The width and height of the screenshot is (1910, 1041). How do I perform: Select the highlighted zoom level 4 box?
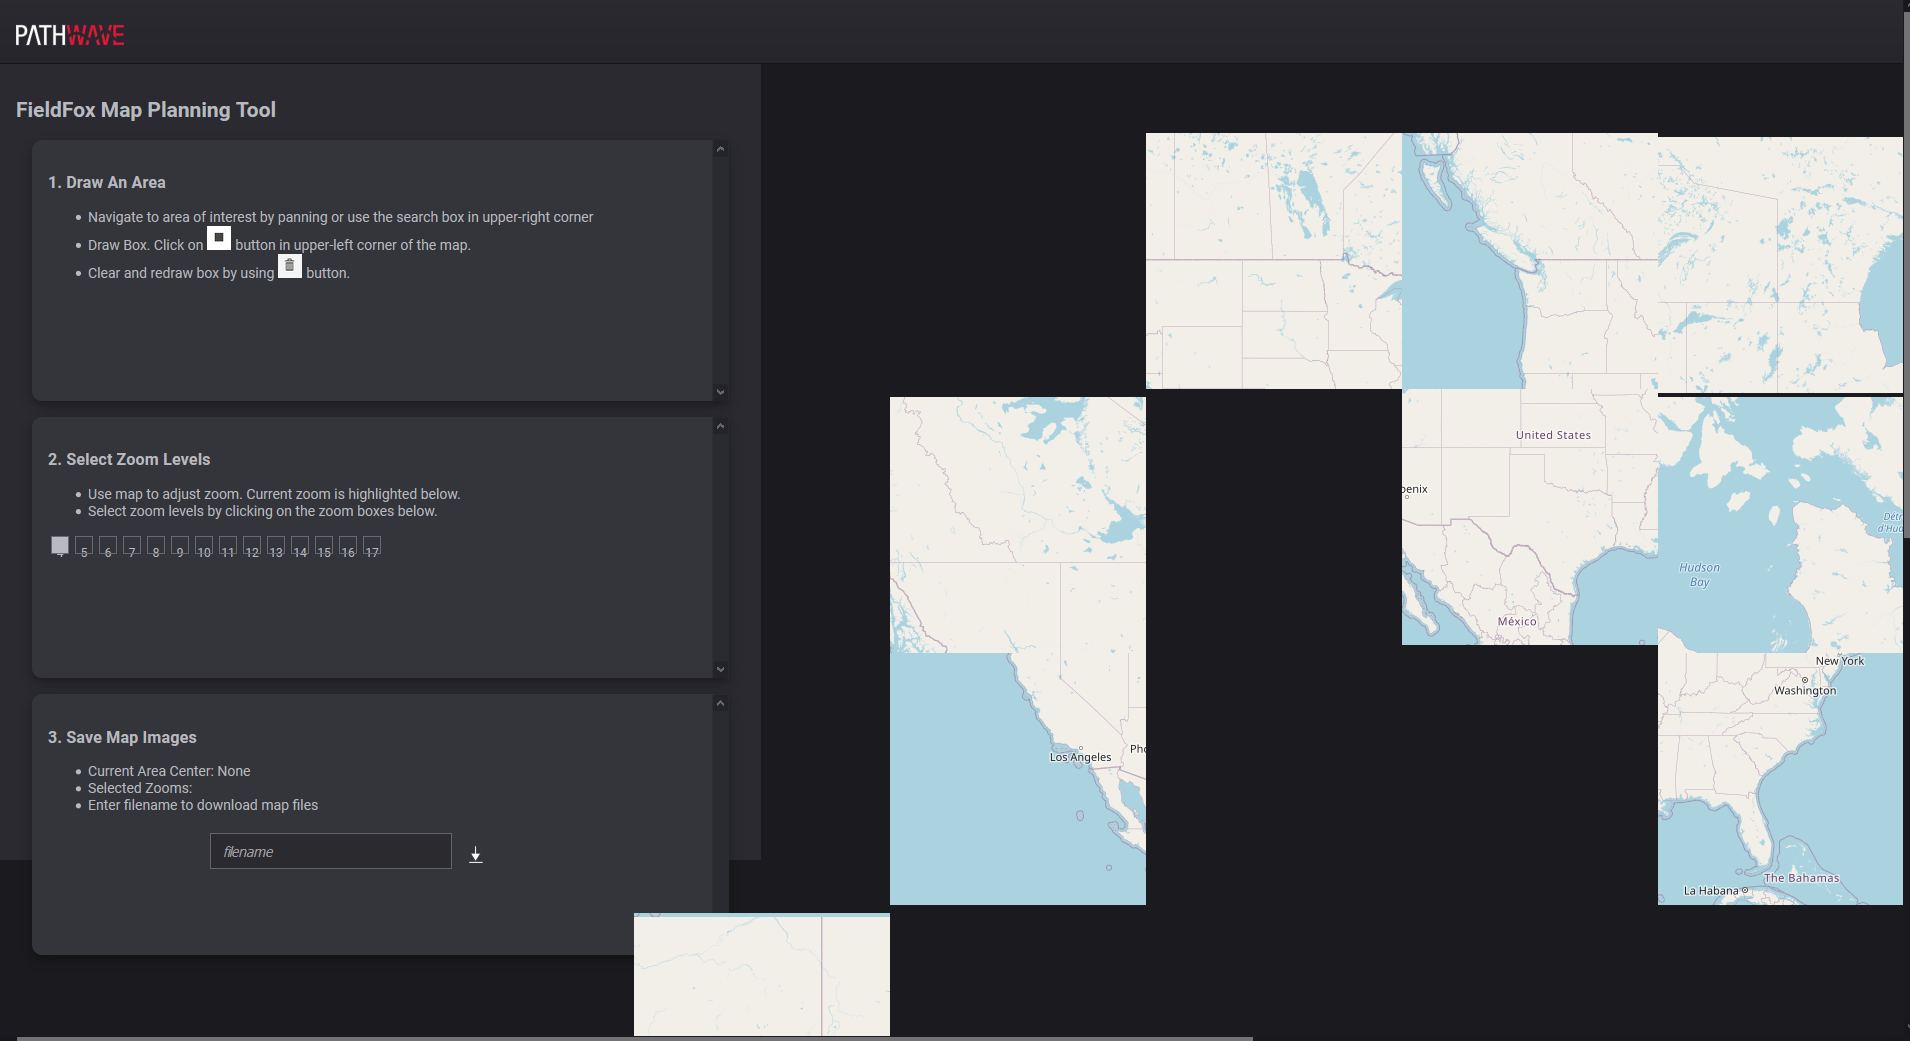(x=60, y=545)
